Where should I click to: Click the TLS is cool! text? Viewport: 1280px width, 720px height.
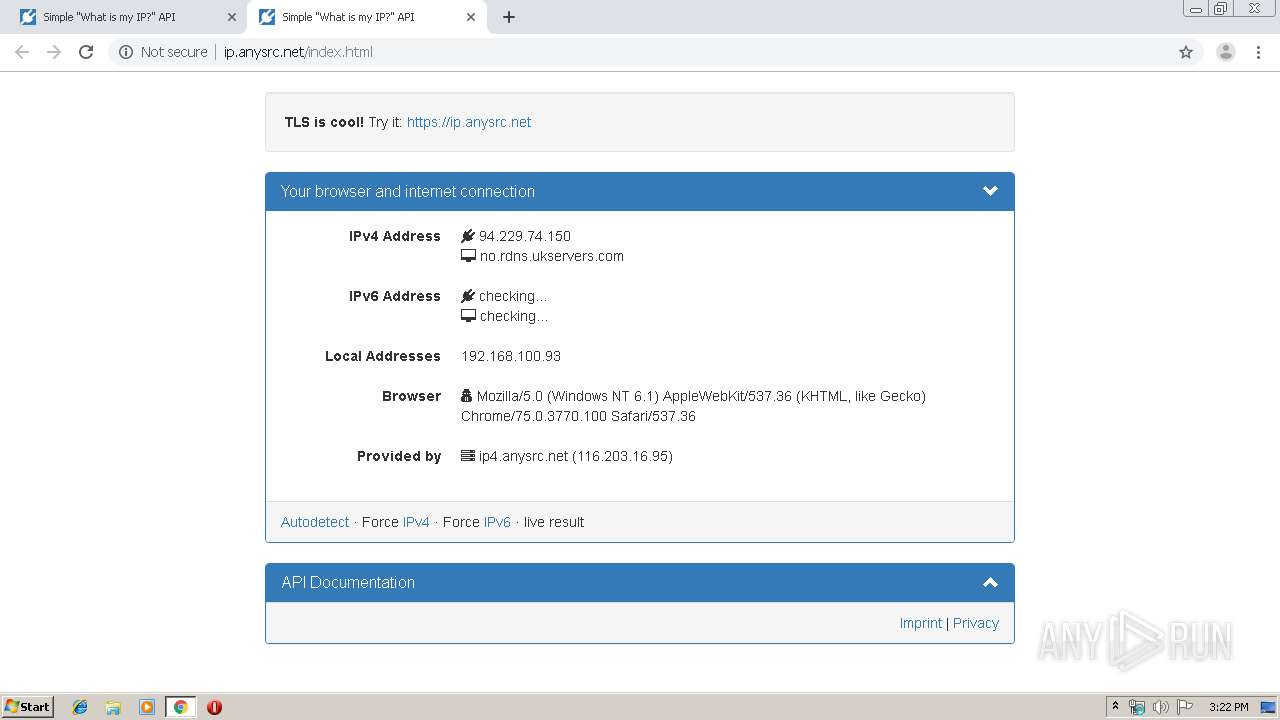click(x=324, y=122)
